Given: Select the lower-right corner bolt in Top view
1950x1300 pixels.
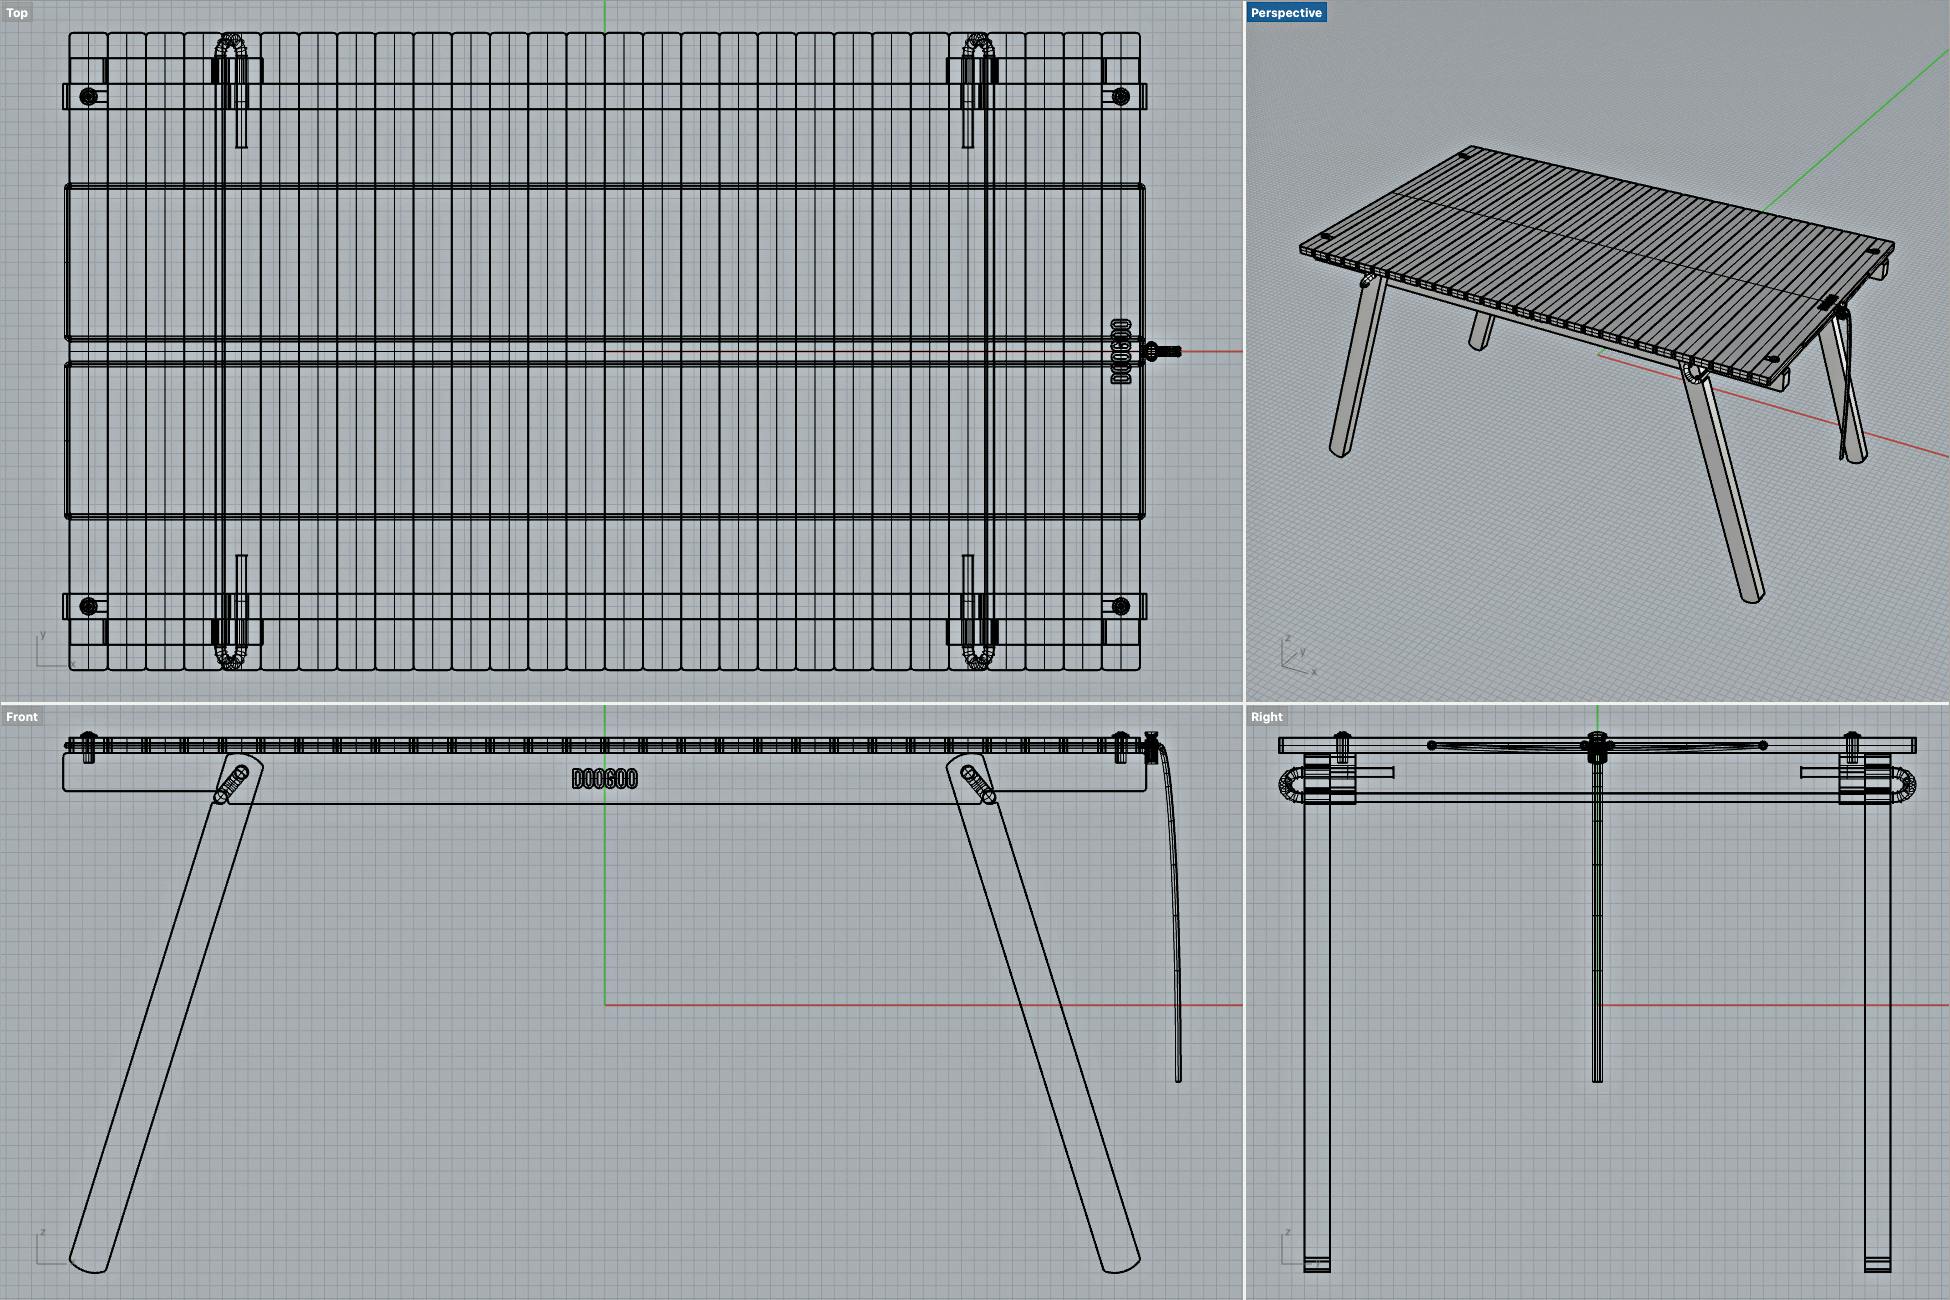Looking at the screenshot, I should [1120, 606].
